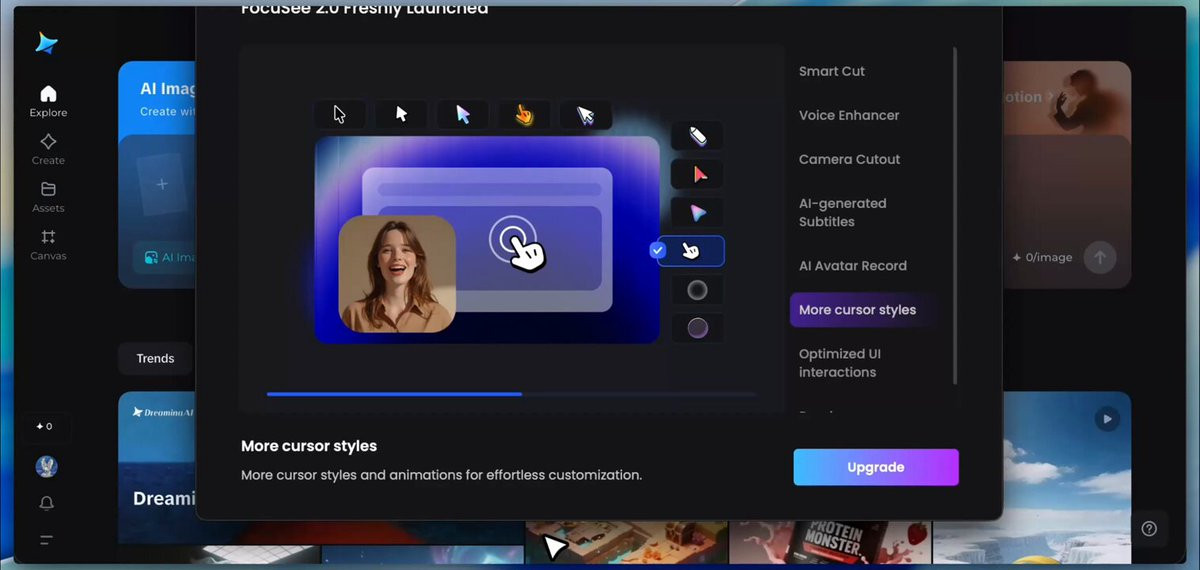Click the plus add-image placeholder

[x=163, y=185]
